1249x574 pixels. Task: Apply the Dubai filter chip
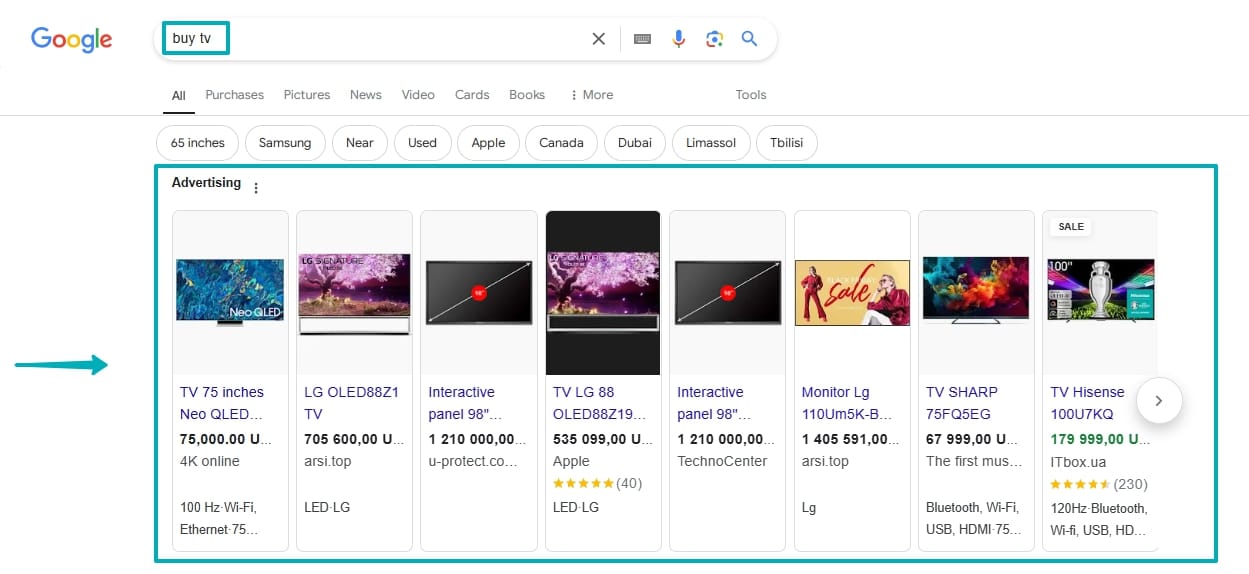click(635, 143)
